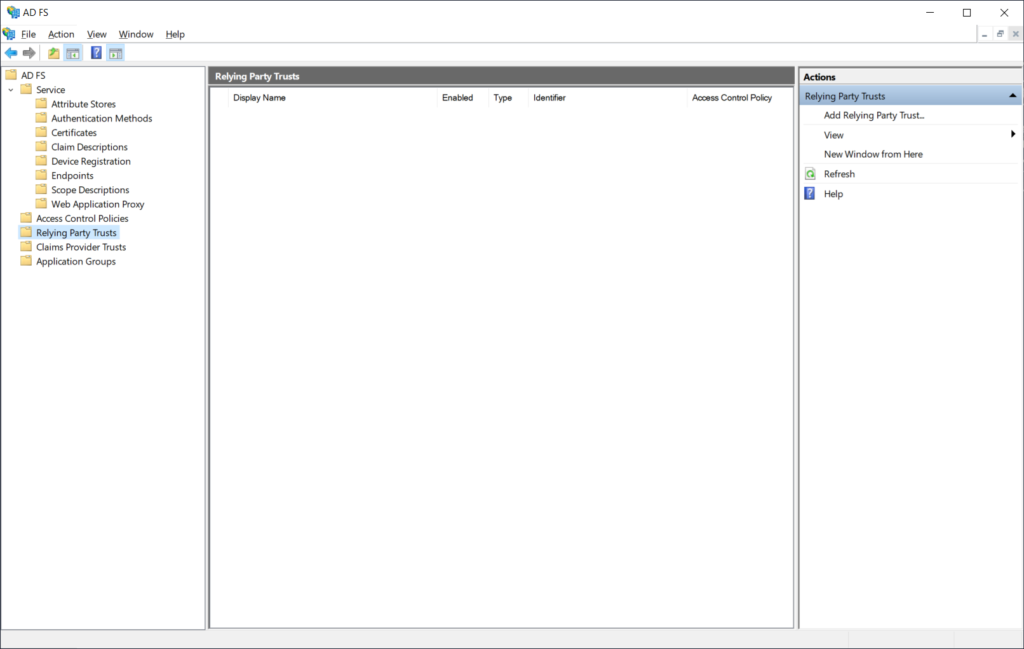The height and width of the screenshot is (649, 1024).
Task: Click the Endpoints folder icon
Action: point(41,175)
